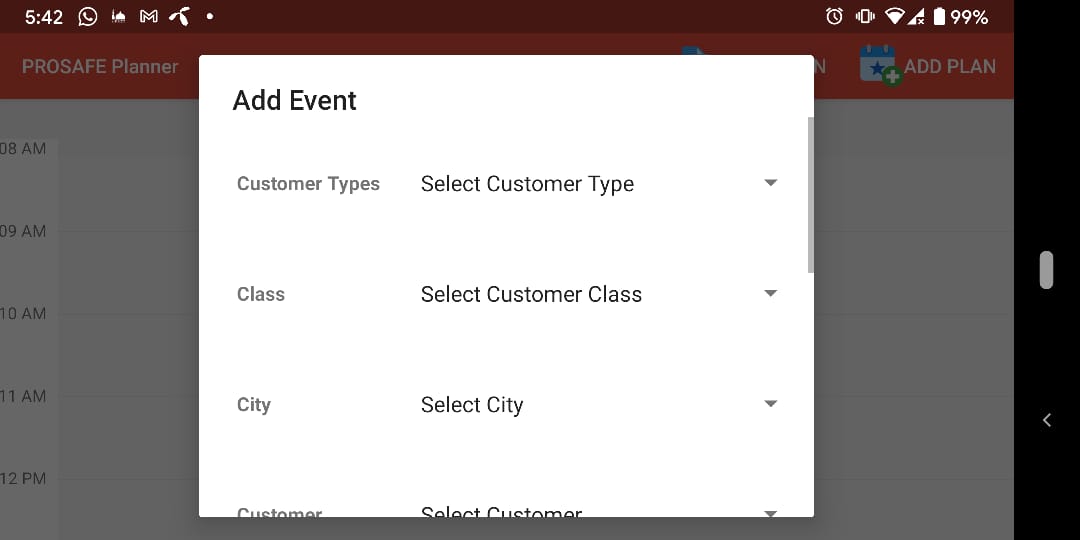
Task: Open the WhatsApp notification icon
Action: (88, 17)
